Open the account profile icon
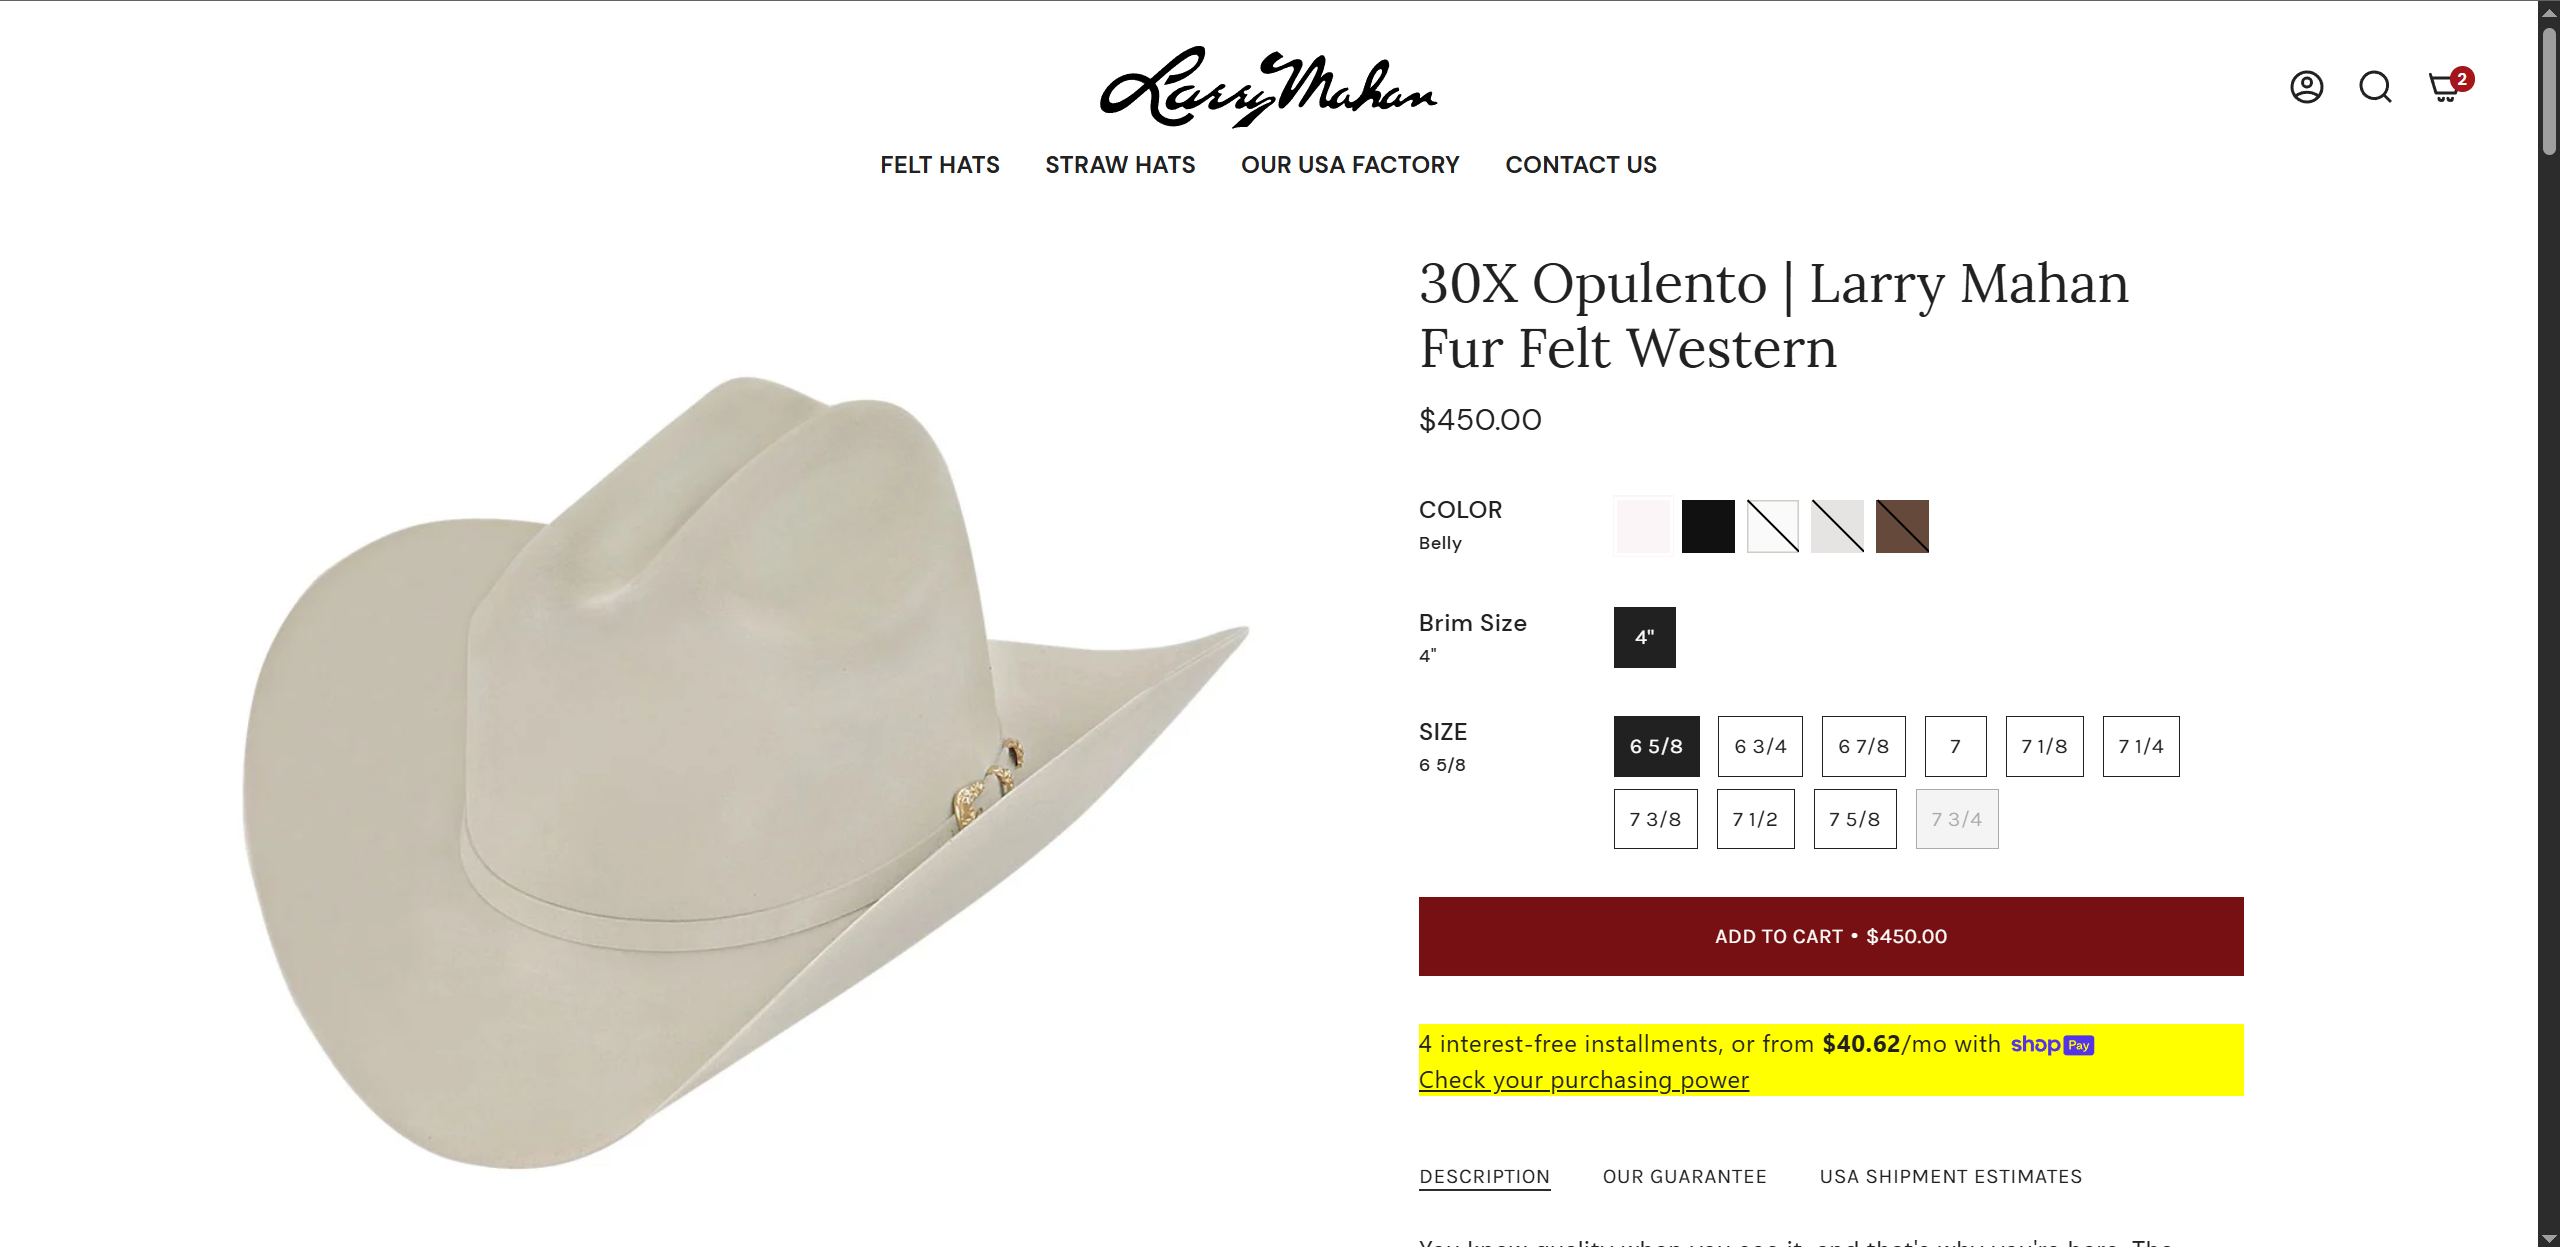Viewport: 2560px width, 1247px height. [x=2306, y=87]
